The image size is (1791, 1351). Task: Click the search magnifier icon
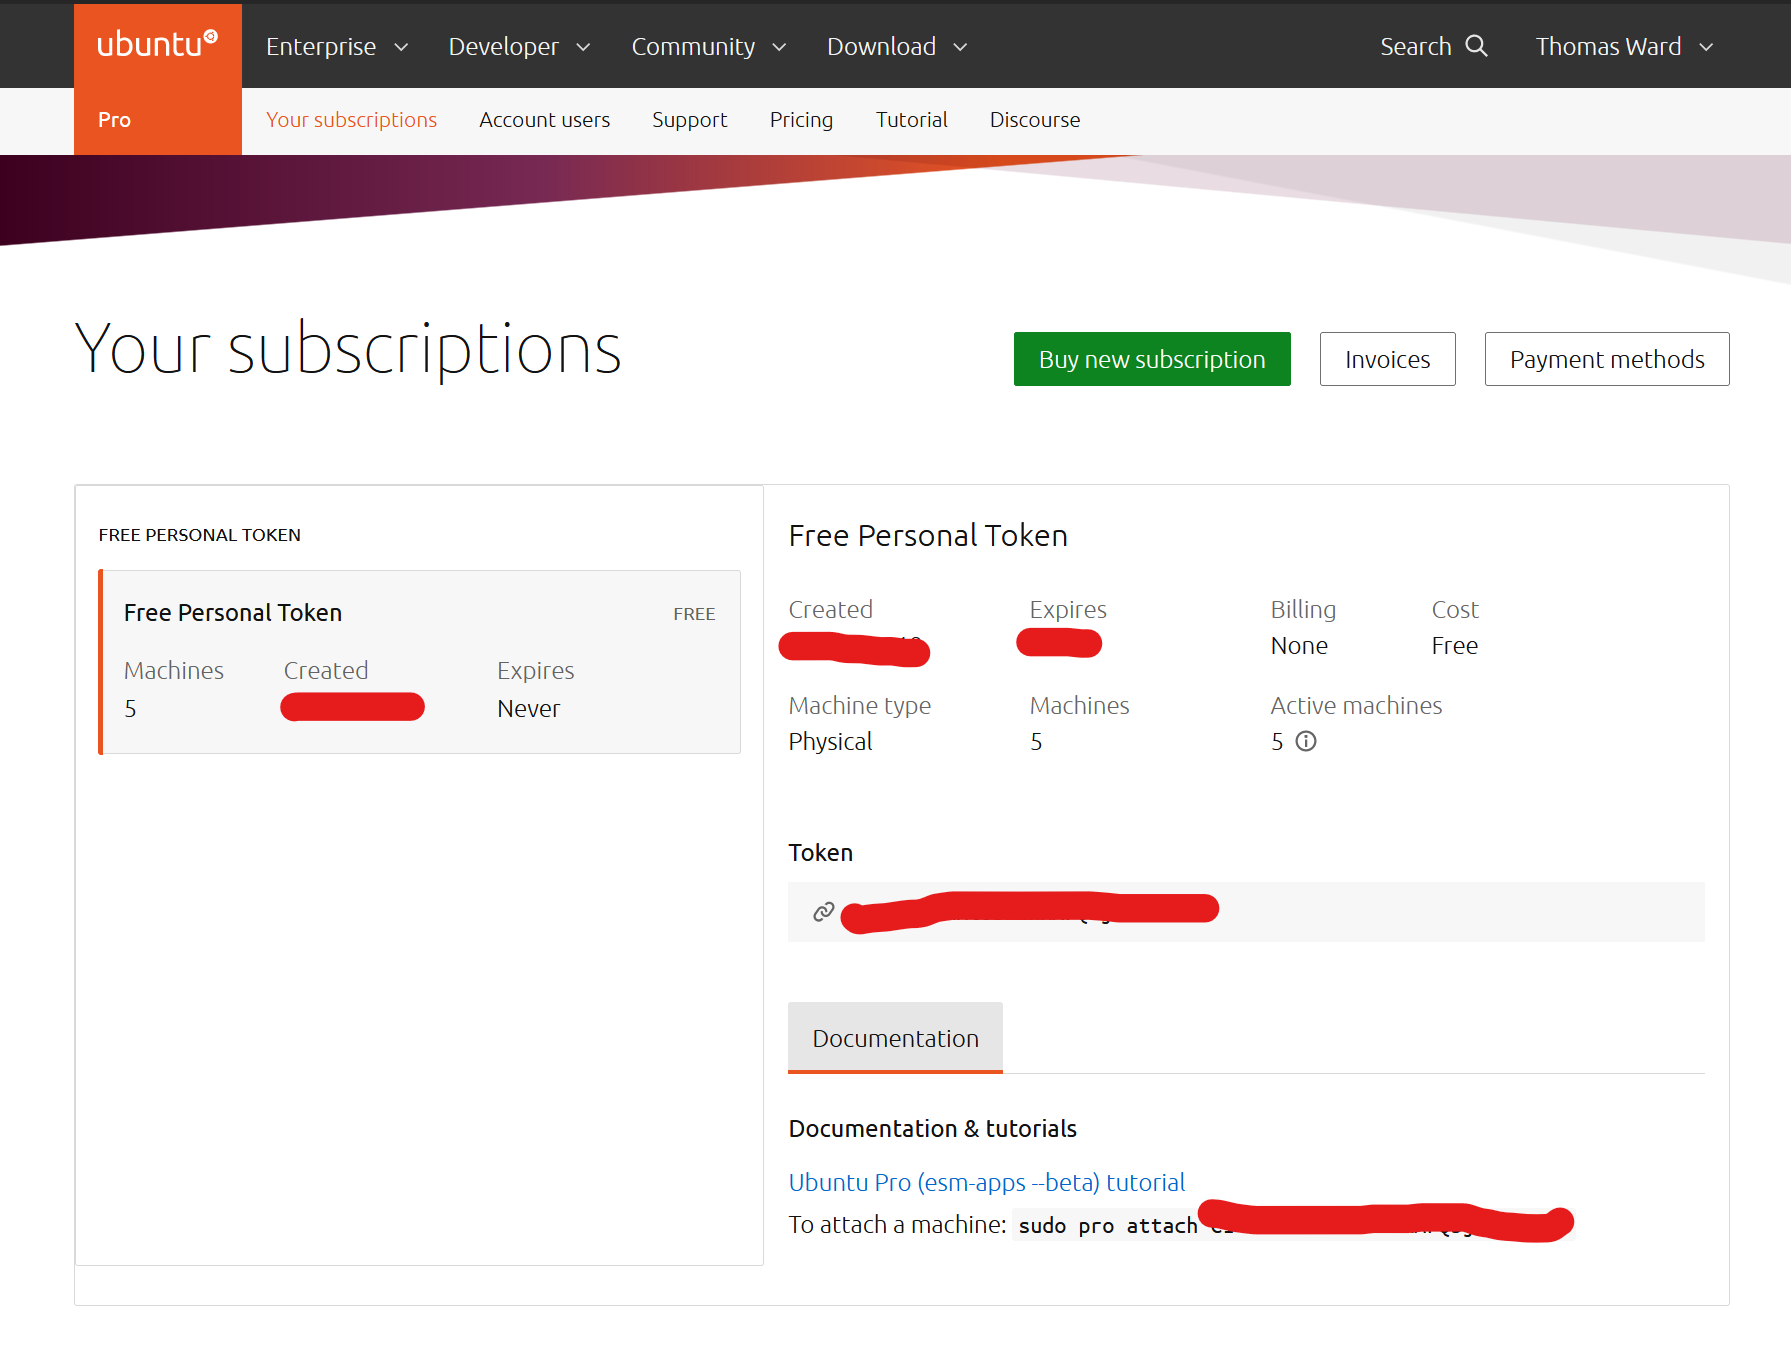(x=1476, y=46)
